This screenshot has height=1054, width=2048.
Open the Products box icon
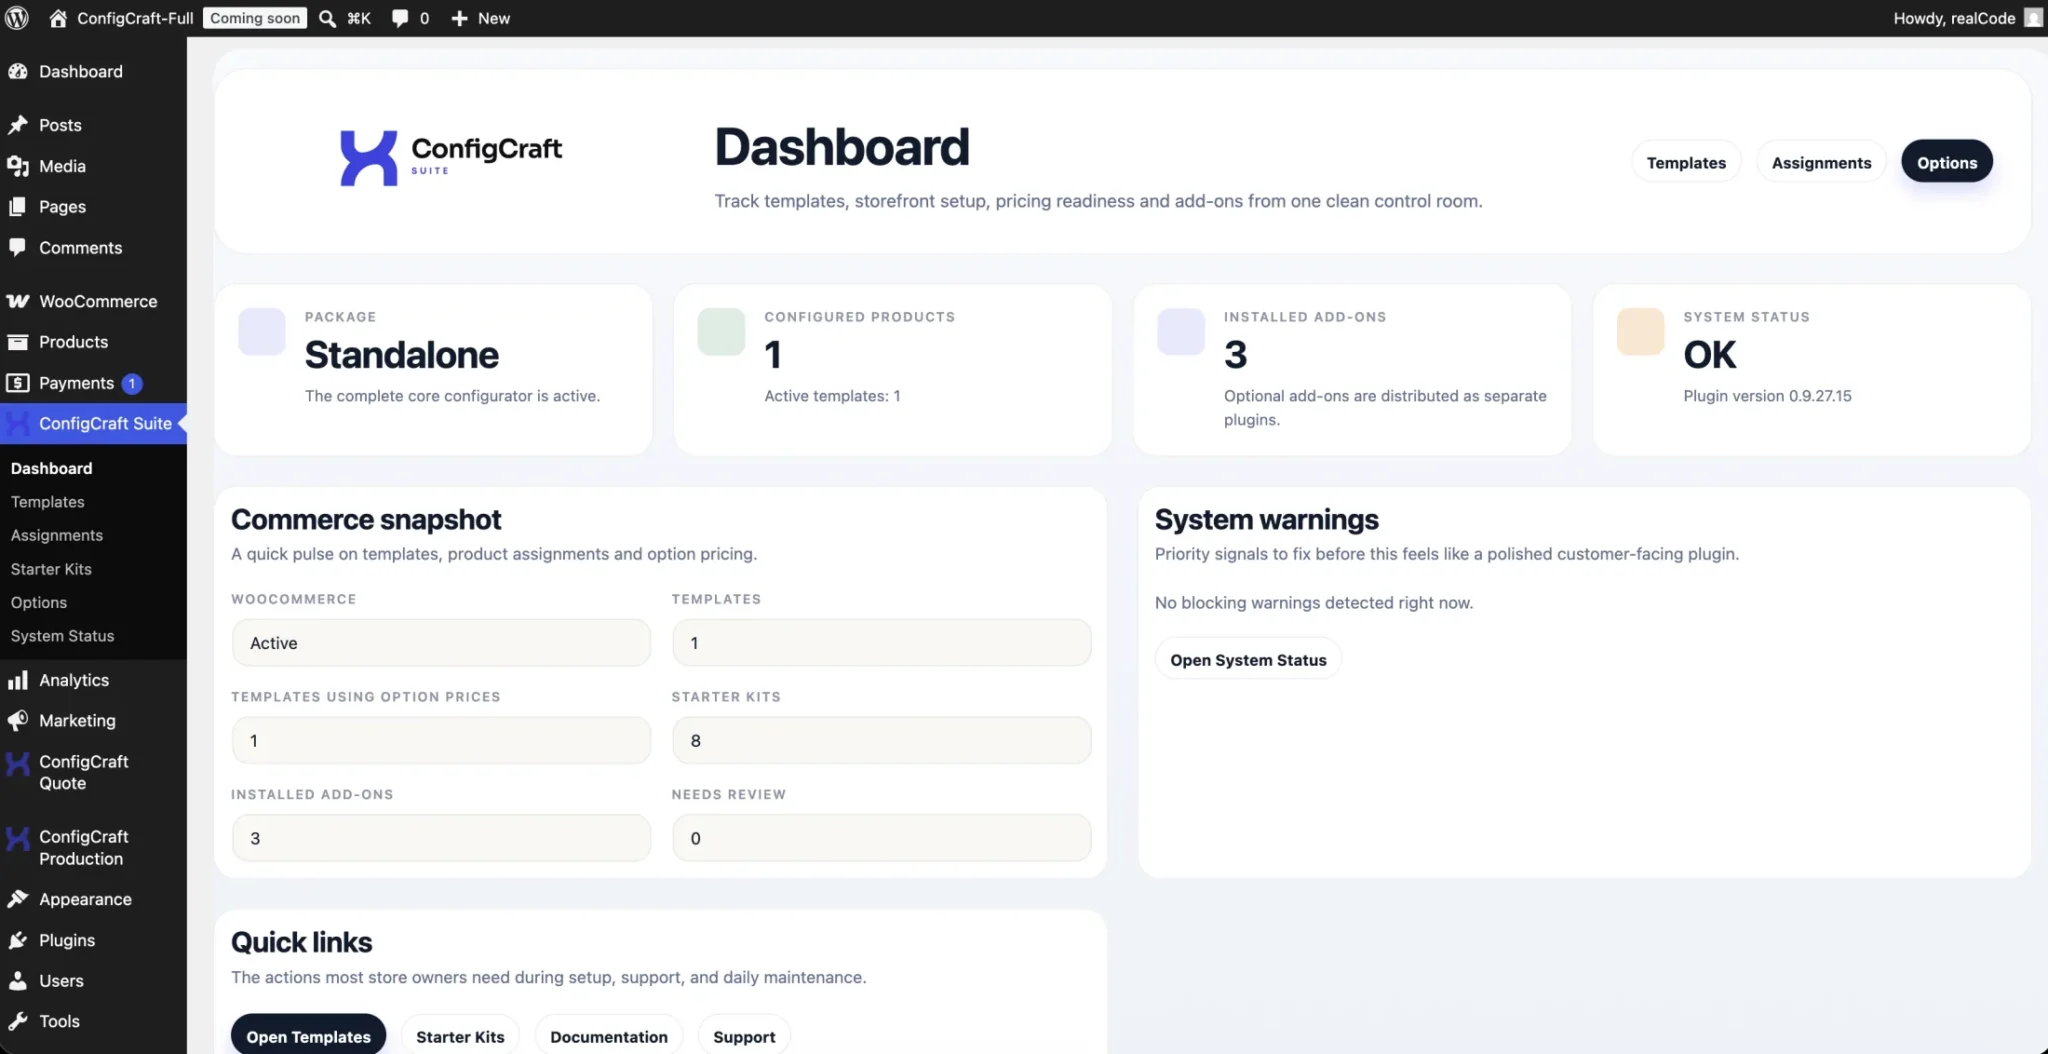[x=18, y=342]
